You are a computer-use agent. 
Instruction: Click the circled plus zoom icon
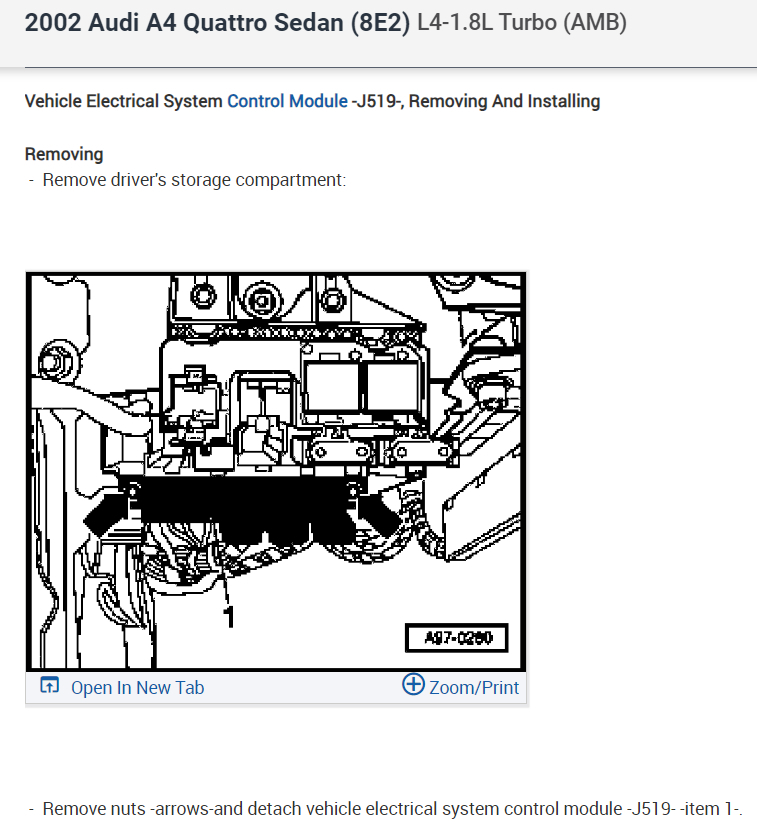click(414, 684)
